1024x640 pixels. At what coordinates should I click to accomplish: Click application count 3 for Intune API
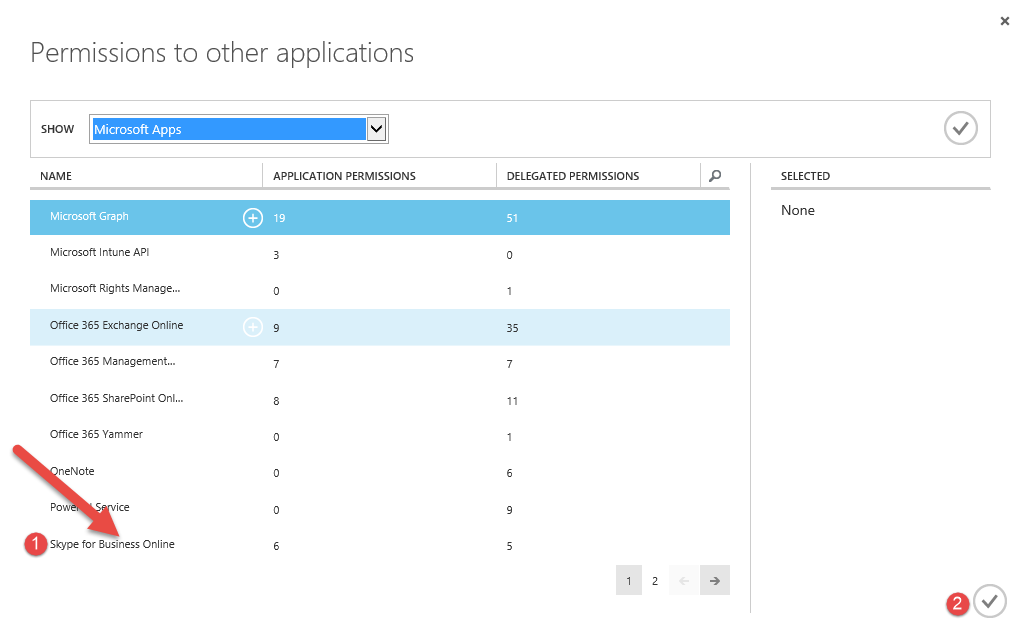tap(276, 255)
